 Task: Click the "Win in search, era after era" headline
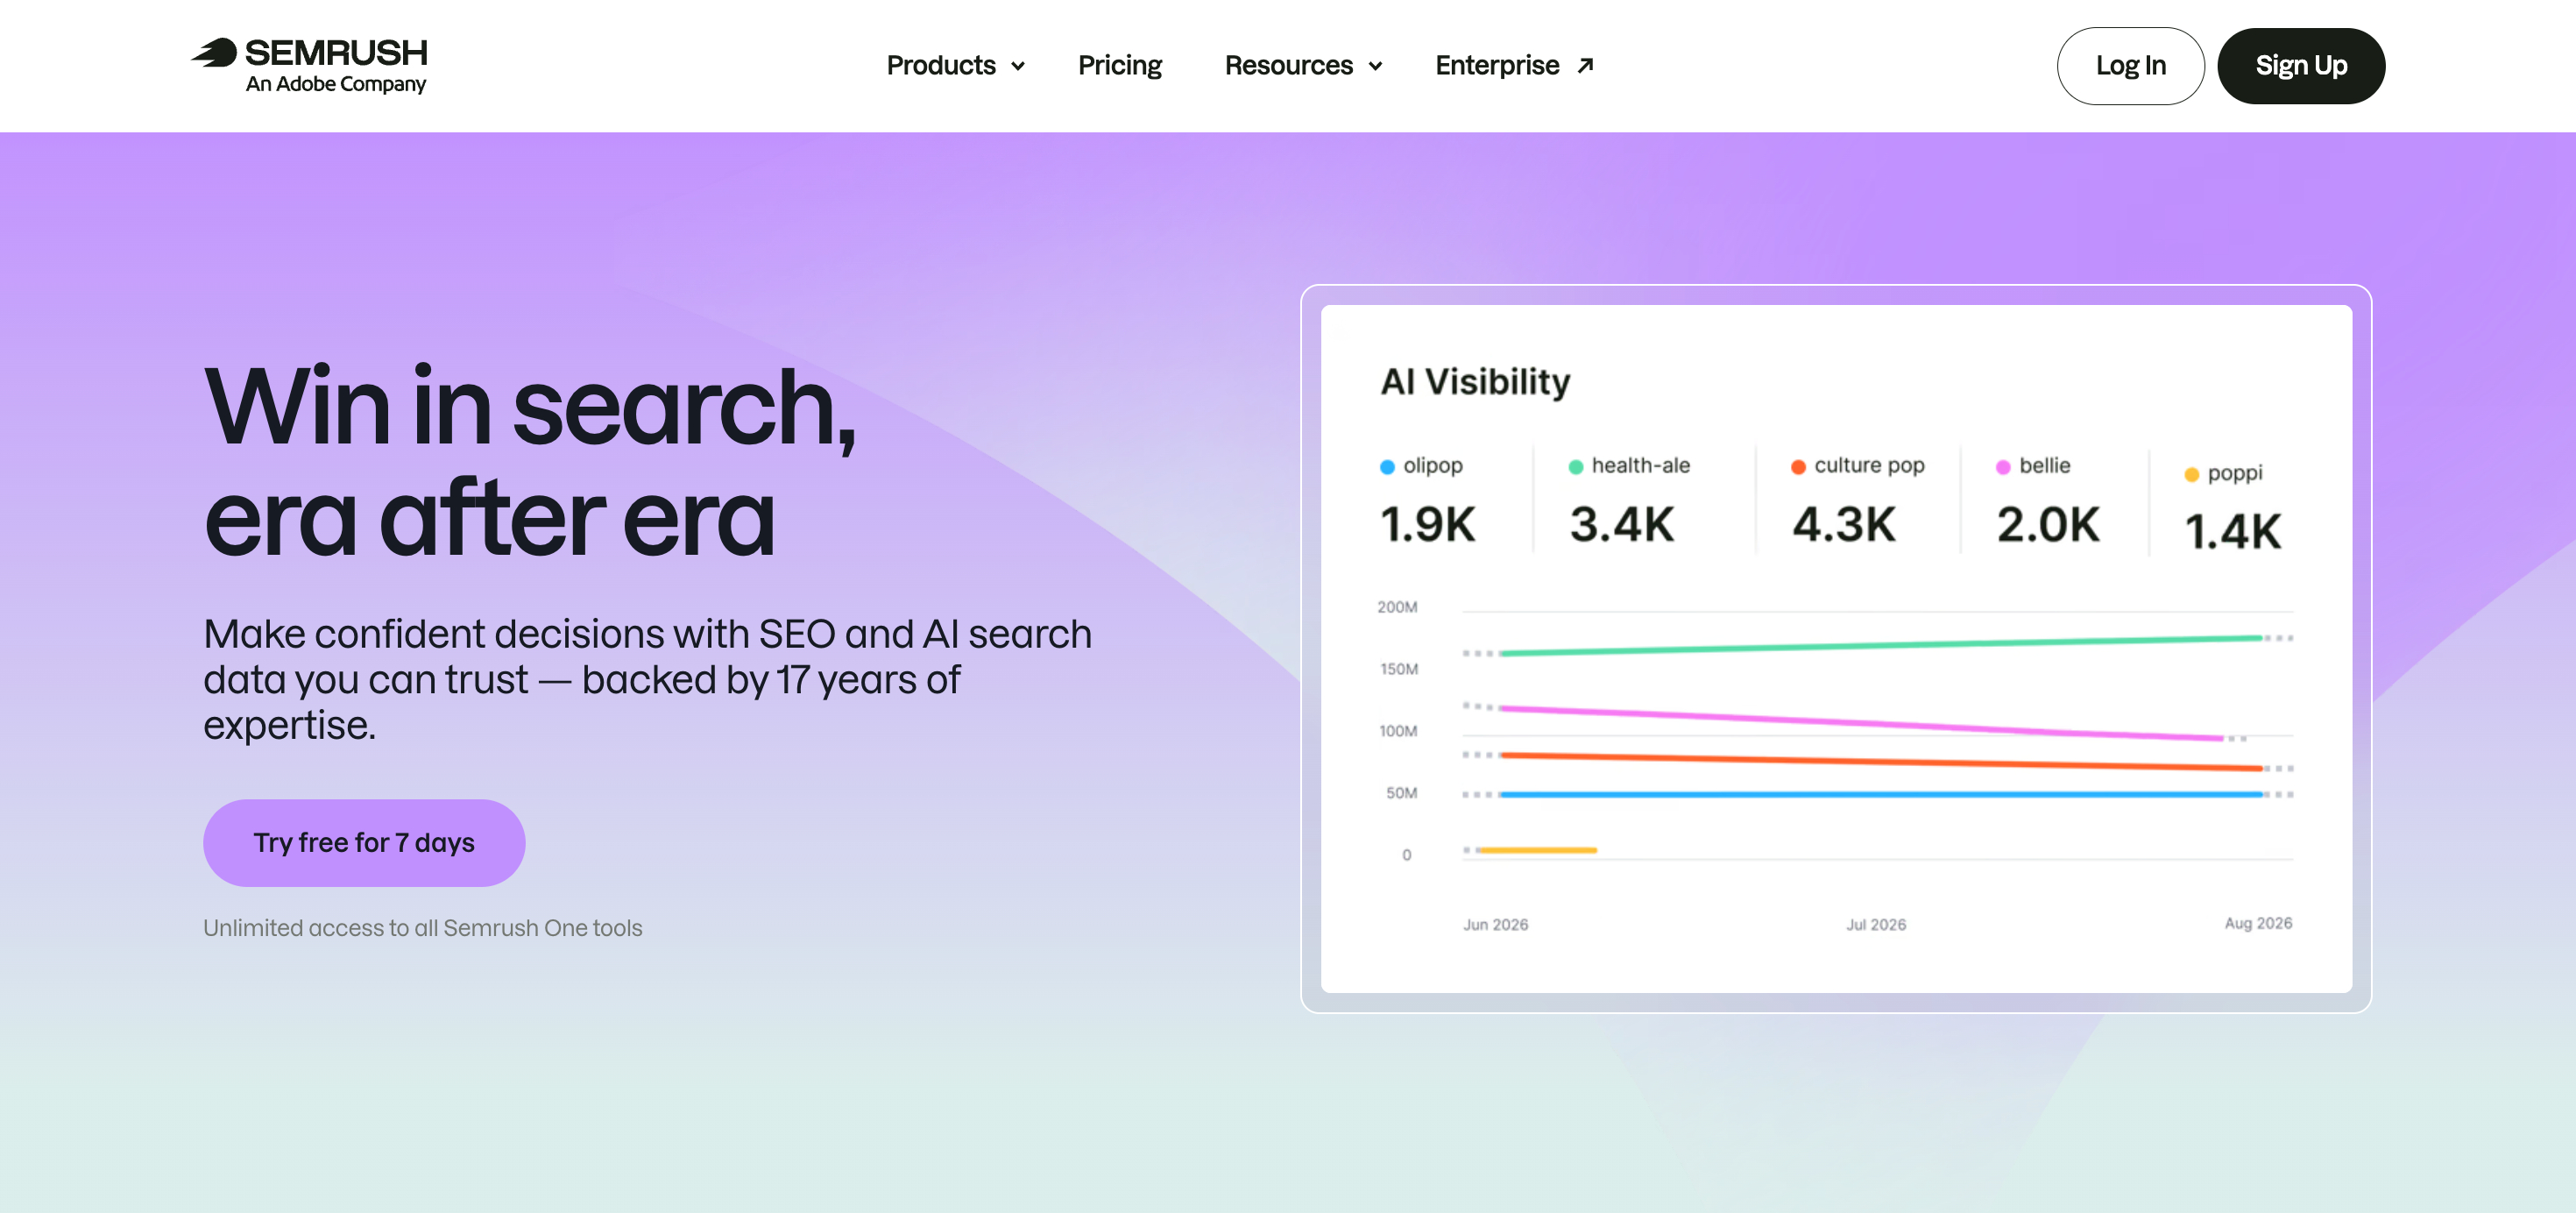click(530, 462)
